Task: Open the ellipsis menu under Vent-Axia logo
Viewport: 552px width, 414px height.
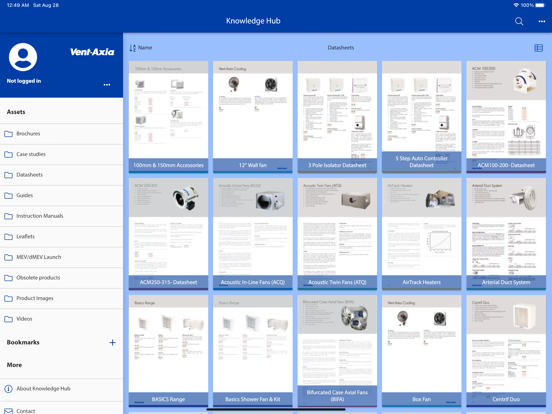Action: pos(107,85)
